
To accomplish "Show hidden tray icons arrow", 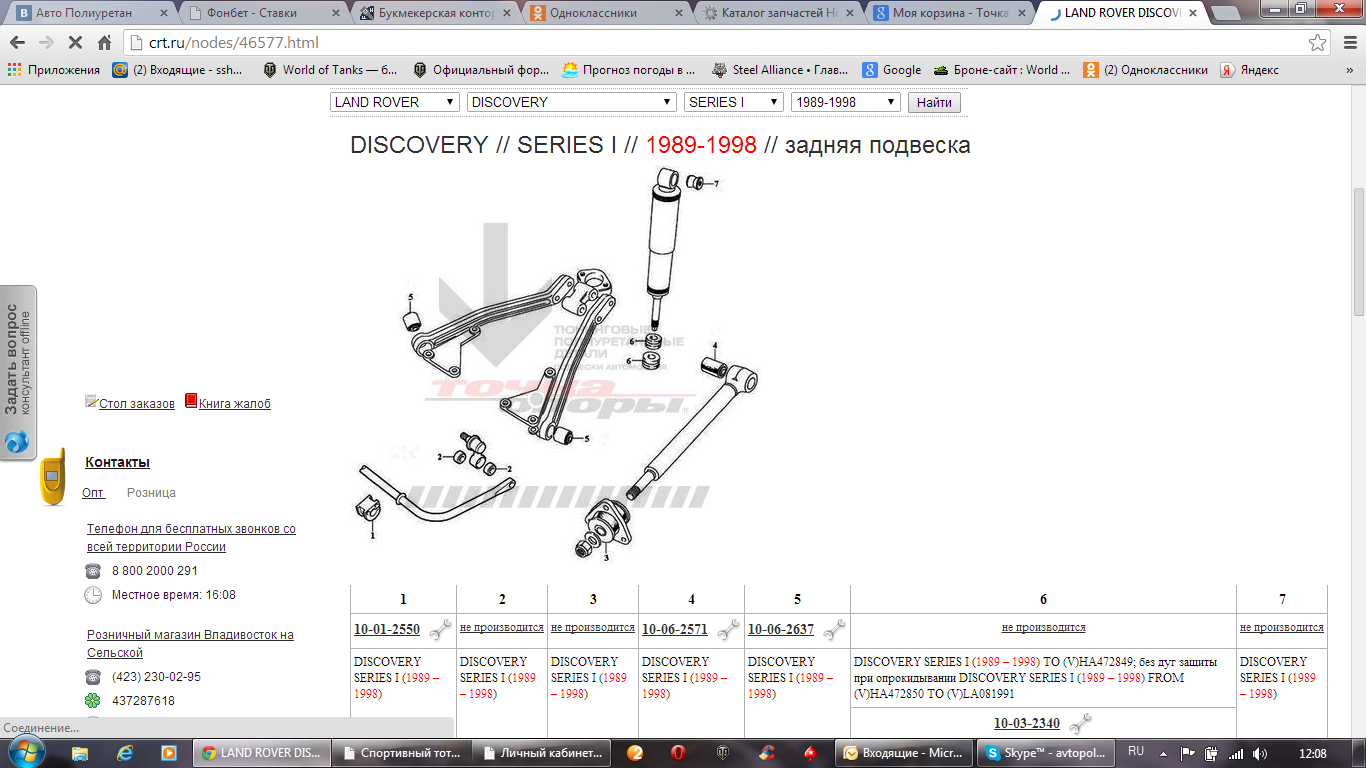I will (1163, 753).
